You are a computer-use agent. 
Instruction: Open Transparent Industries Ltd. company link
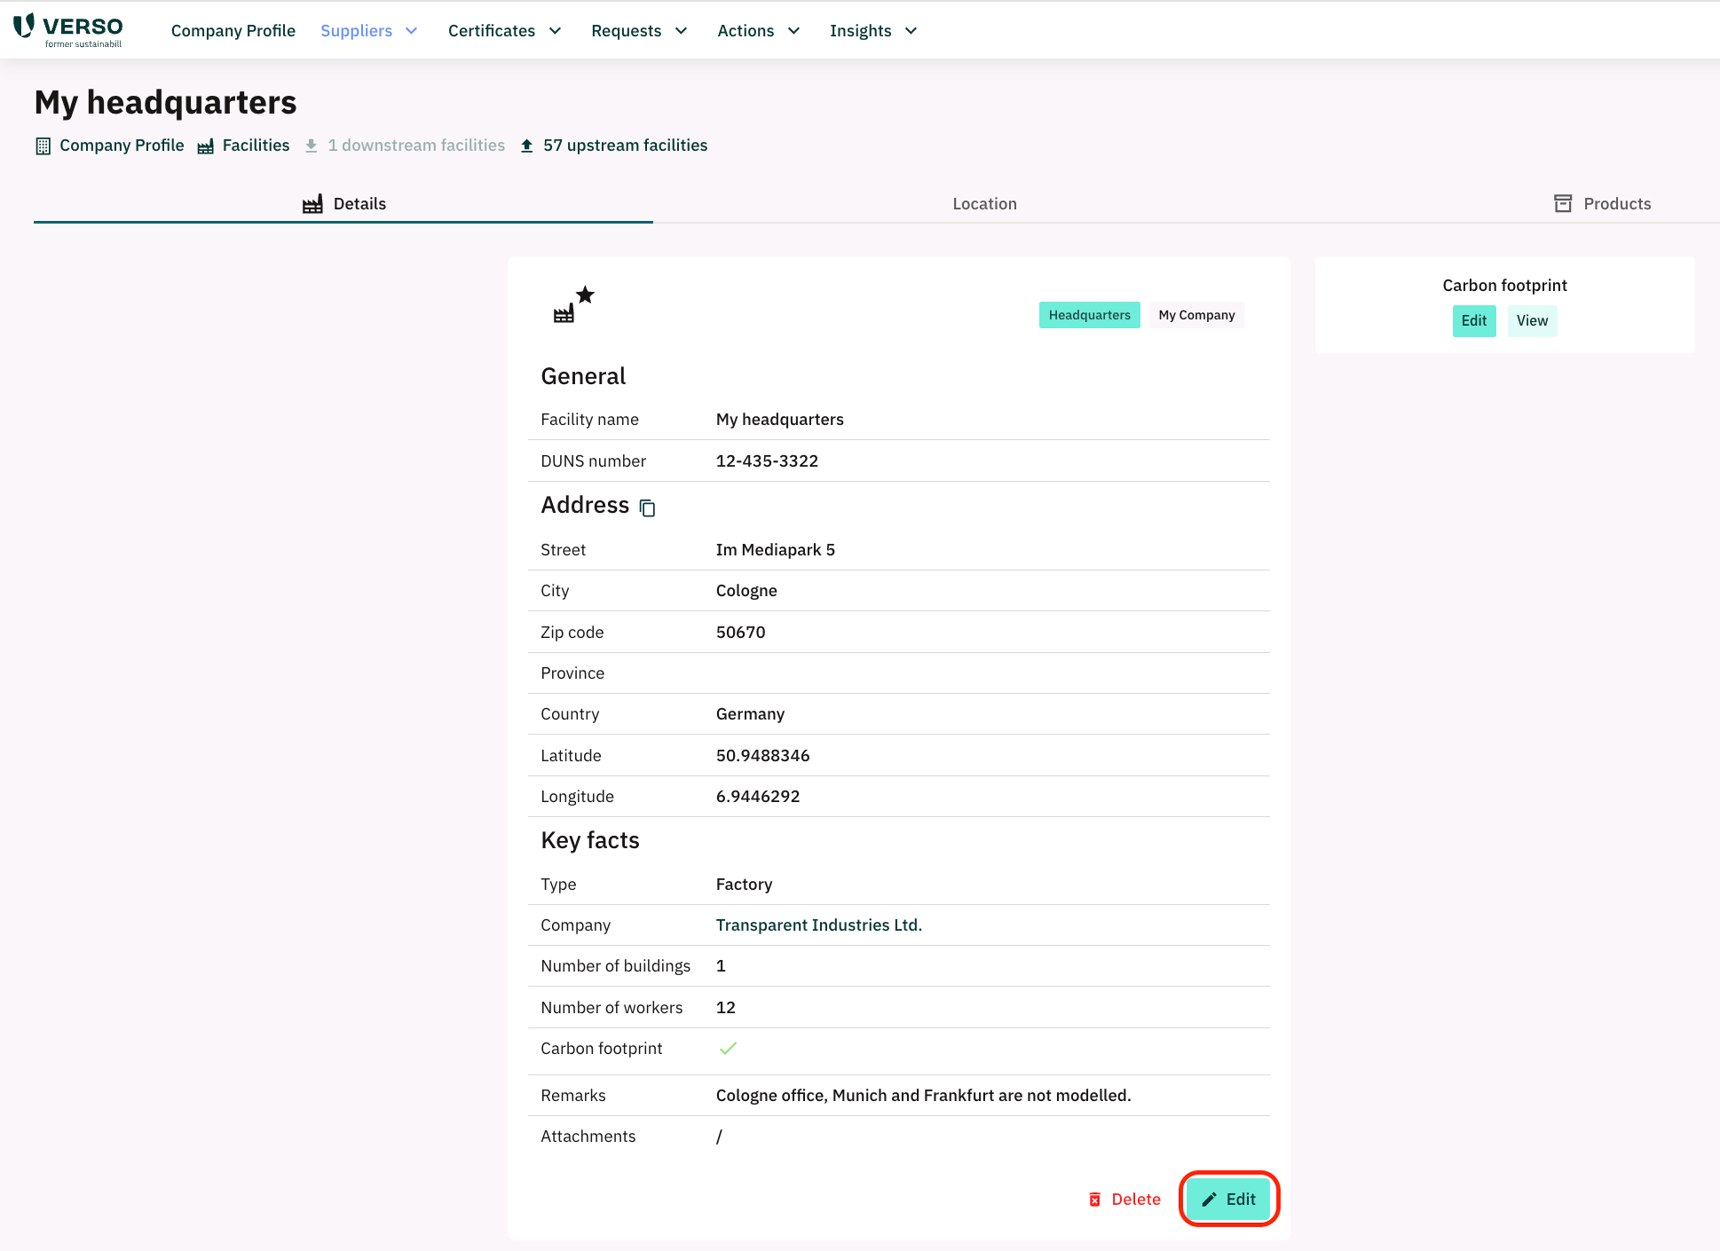(818, 925)
